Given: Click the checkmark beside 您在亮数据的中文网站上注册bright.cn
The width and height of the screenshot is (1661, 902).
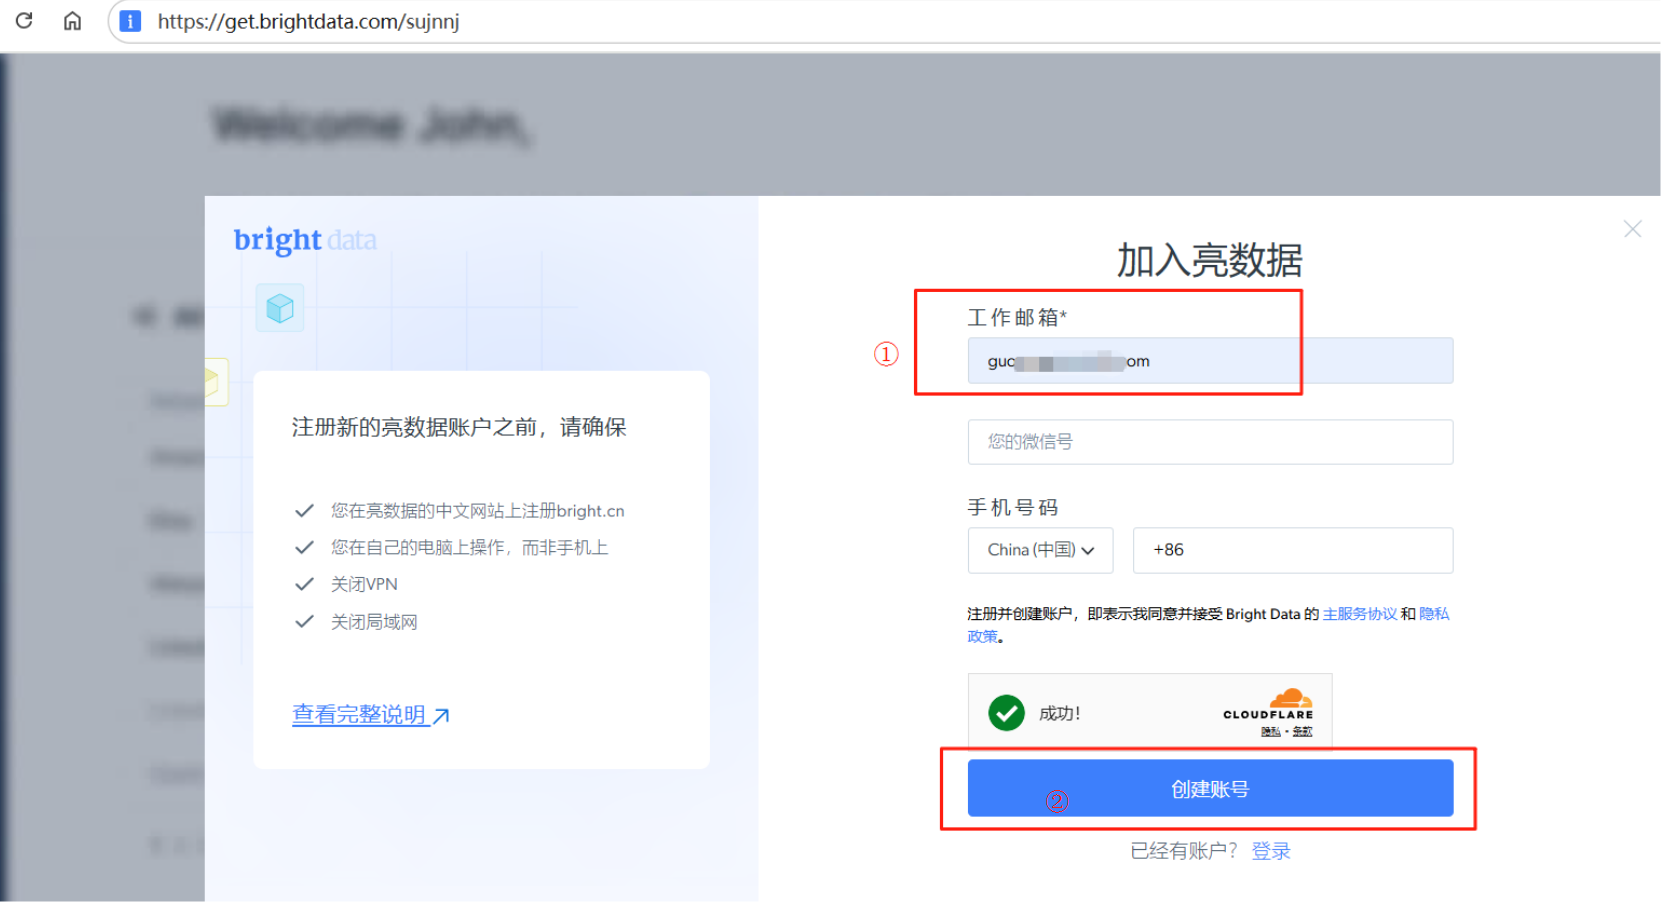Looking at the screenshot, I should tap(304, 511).
